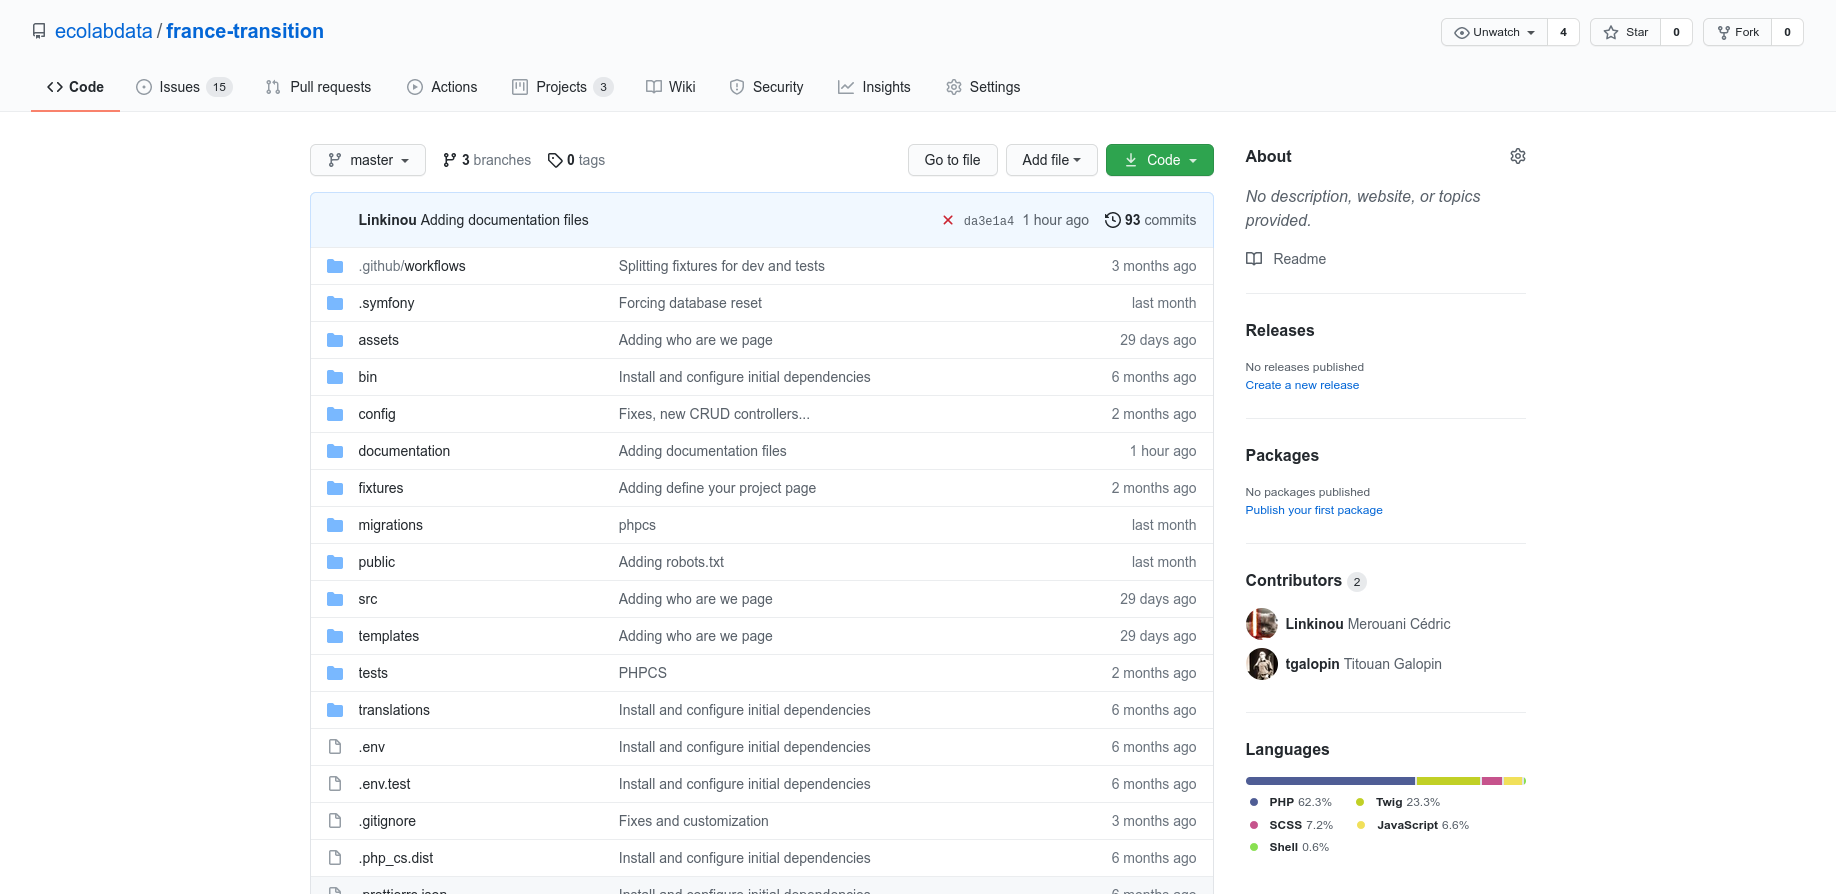Click the repository book icon beside ecolabdata
This screenshot has height=894, width=1836.
pos(39,31)
